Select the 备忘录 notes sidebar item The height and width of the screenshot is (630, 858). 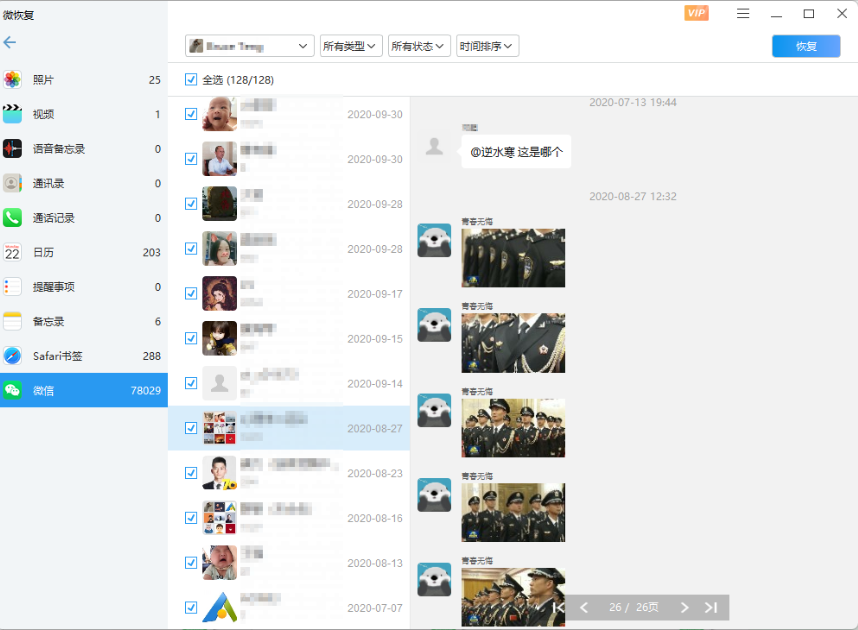[48, 321]
